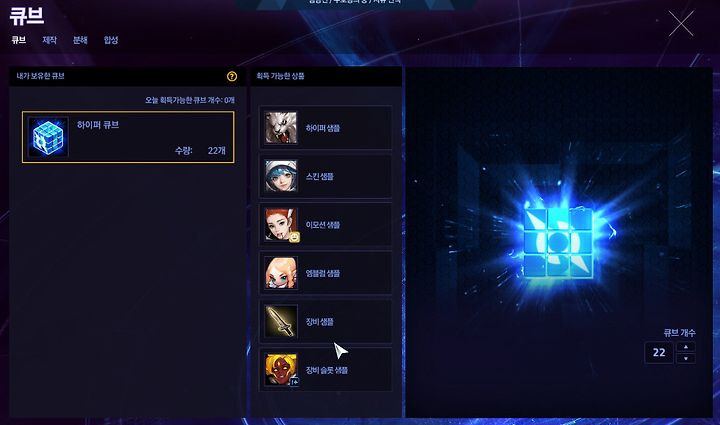Image resolution: width=720 pixels, height=425 pixels.
Task: Switch to the 분해 tab
Action: [x=80, y=40]
